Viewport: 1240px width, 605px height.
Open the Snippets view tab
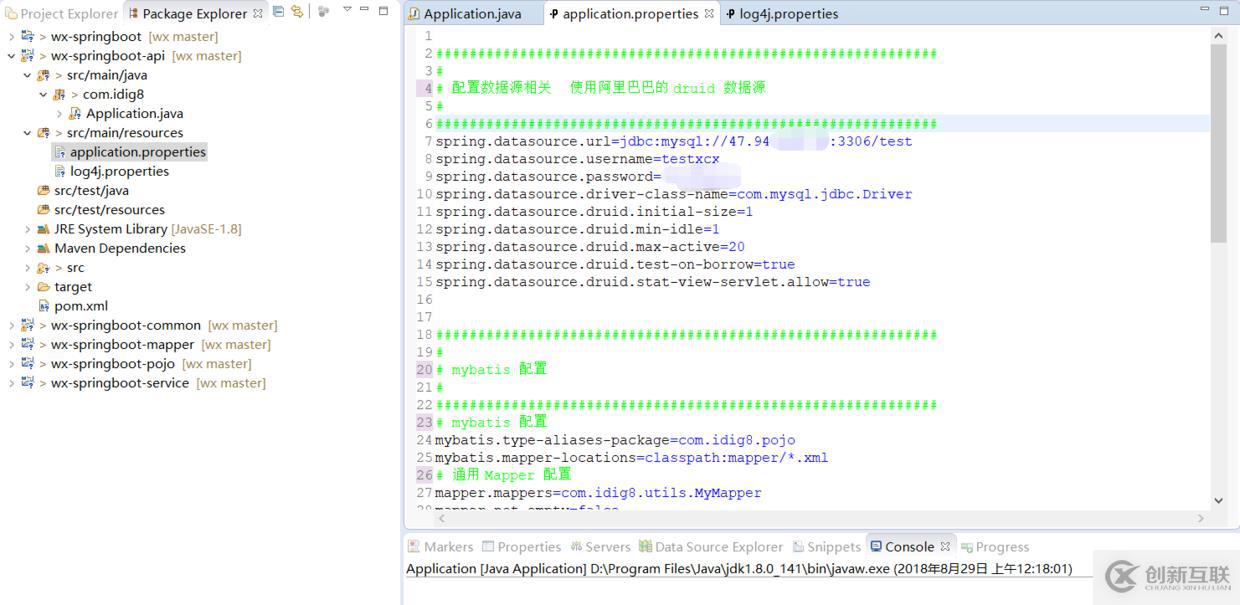pos(826,547)
